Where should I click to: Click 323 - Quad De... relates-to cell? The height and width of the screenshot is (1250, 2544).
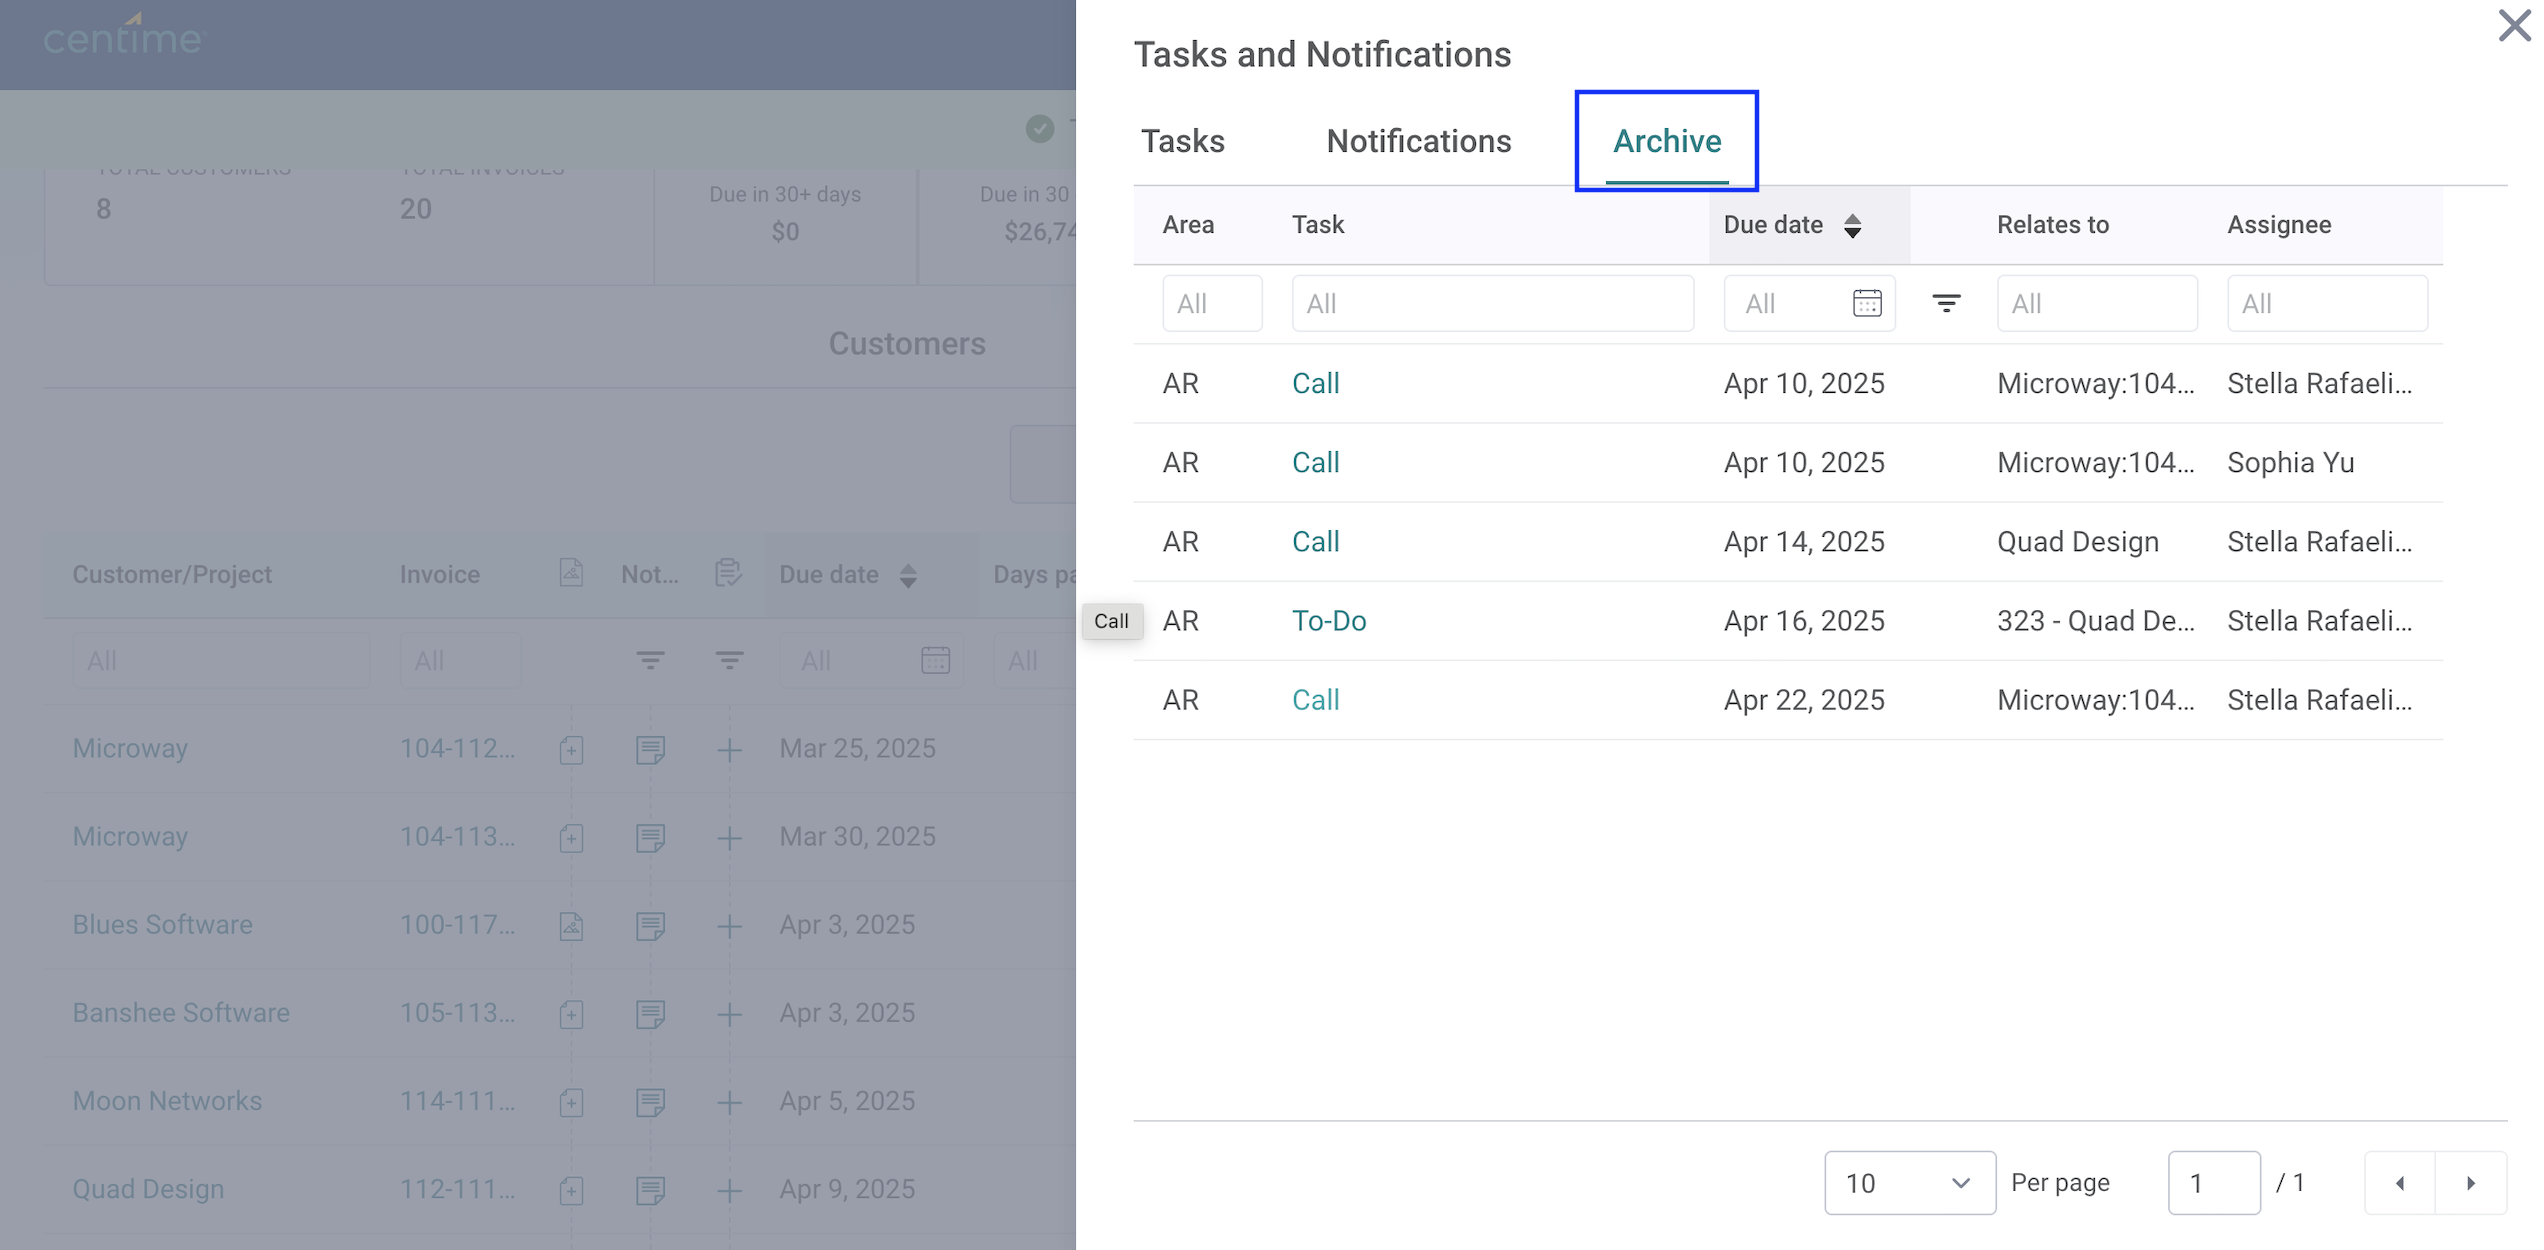tap(2096, 621)
